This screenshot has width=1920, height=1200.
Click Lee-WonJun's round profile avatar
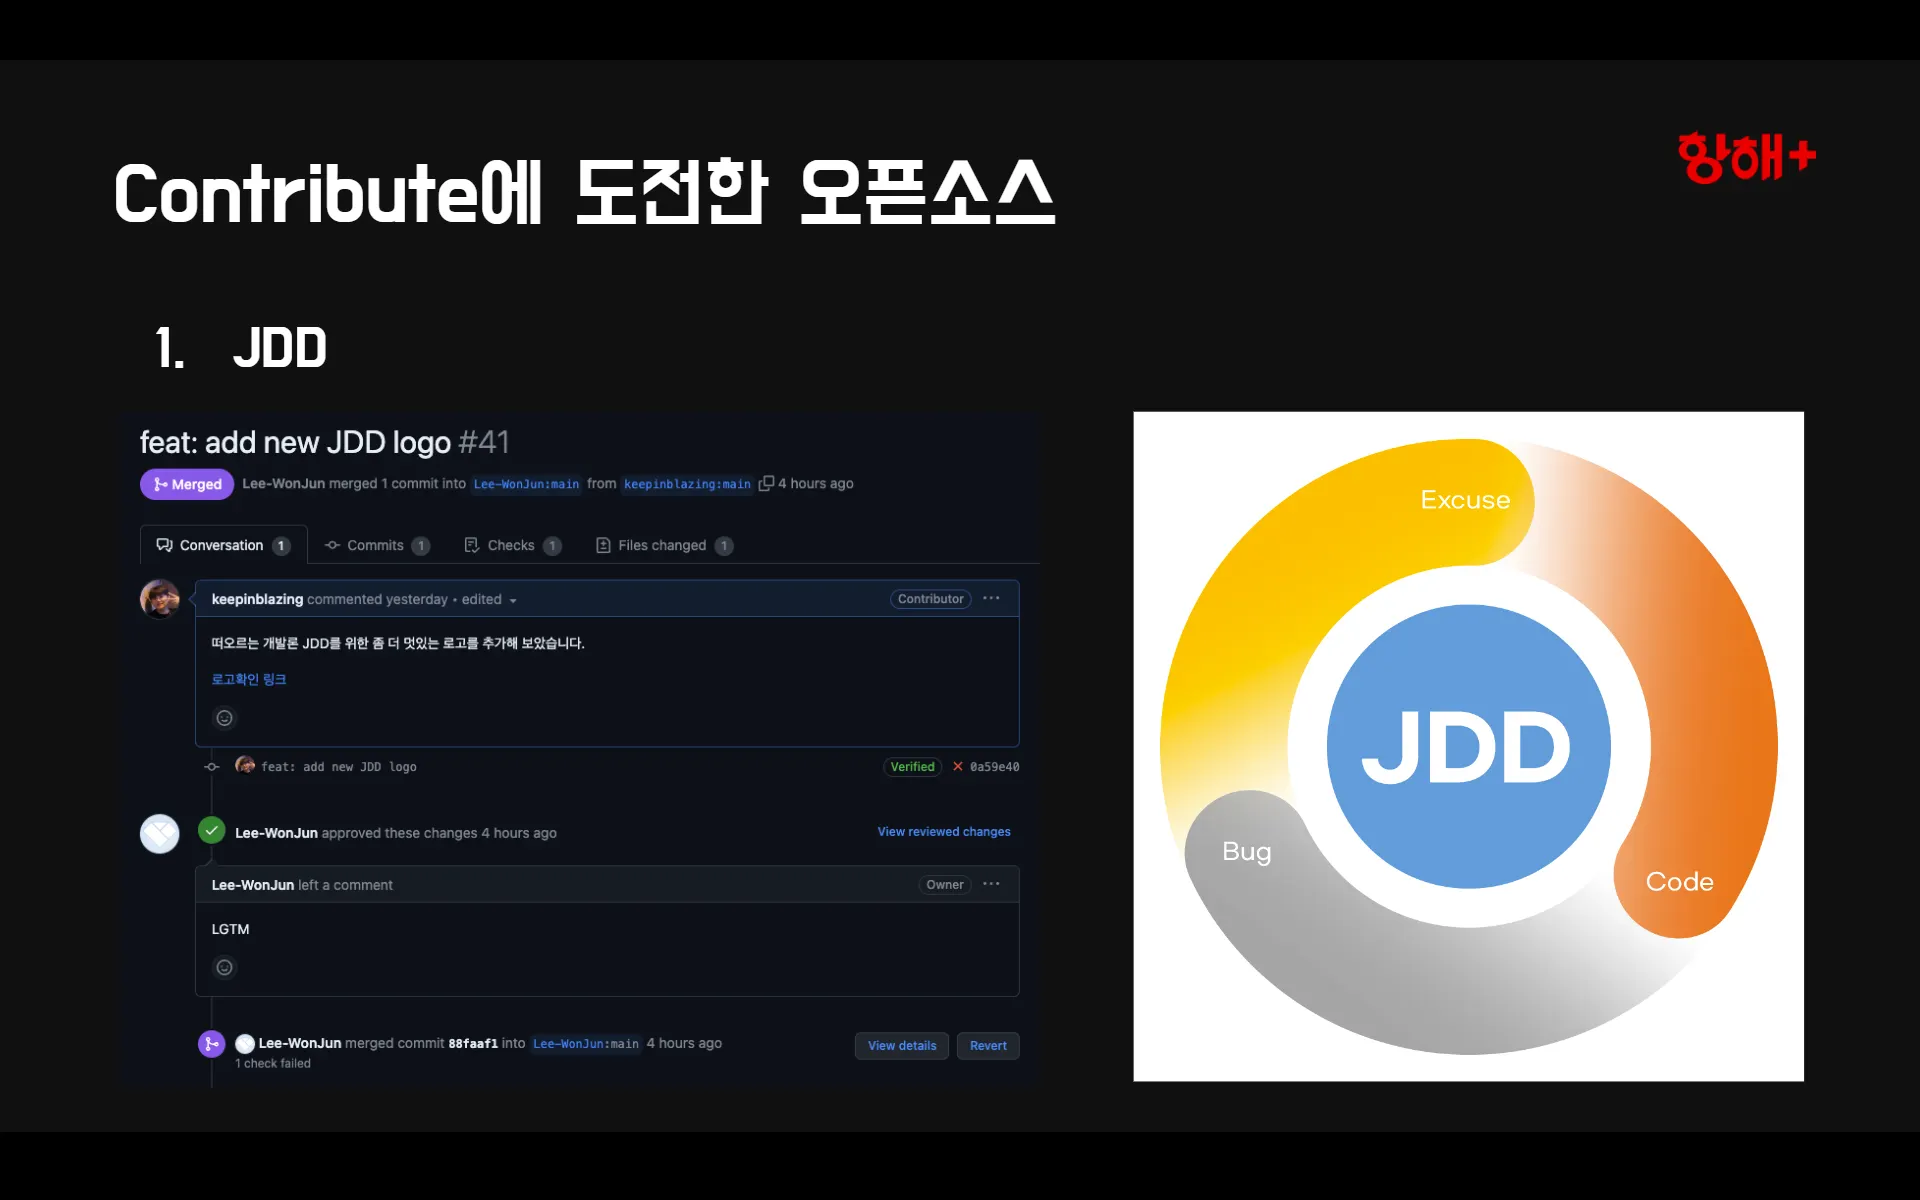click(160, 833)
